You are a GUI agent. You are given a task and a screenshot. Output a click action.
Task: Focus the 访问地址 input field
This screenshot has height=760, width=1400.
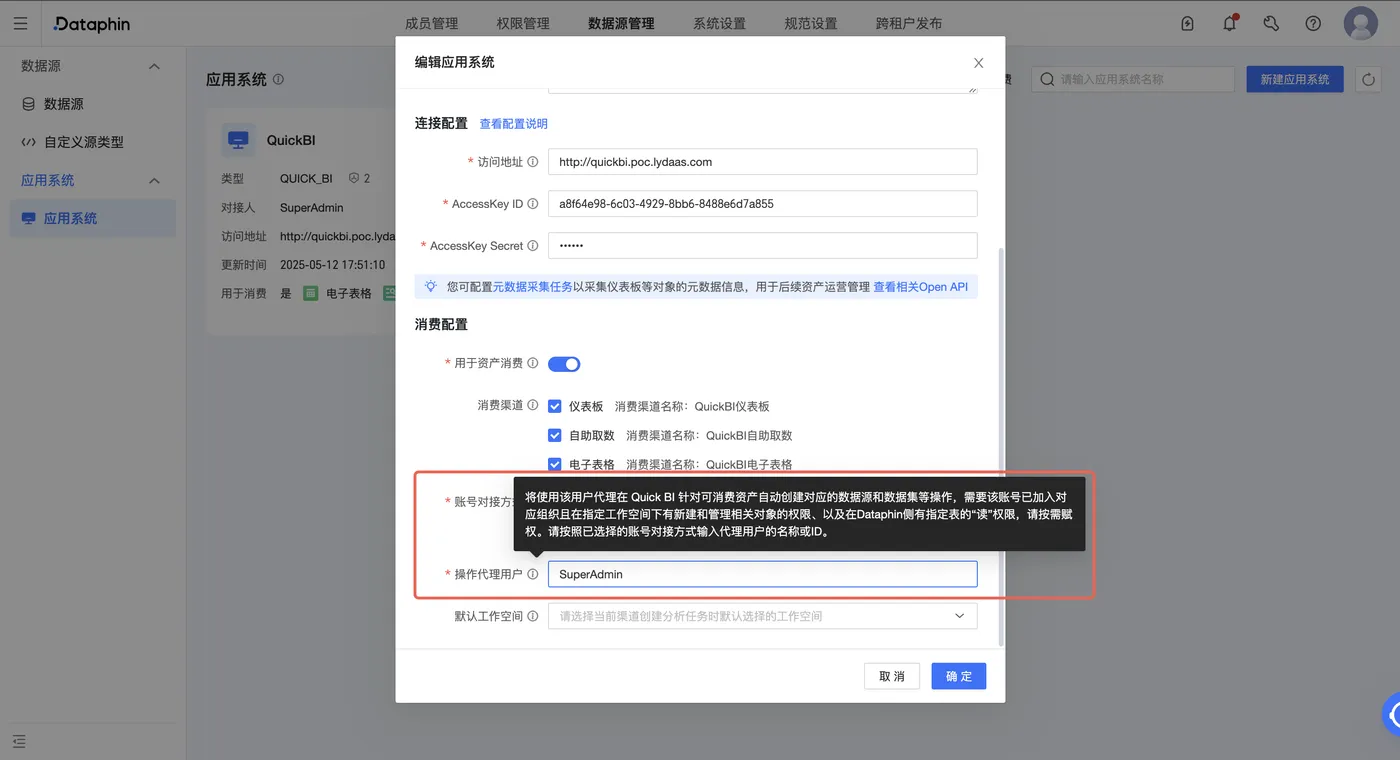(762, 162)
